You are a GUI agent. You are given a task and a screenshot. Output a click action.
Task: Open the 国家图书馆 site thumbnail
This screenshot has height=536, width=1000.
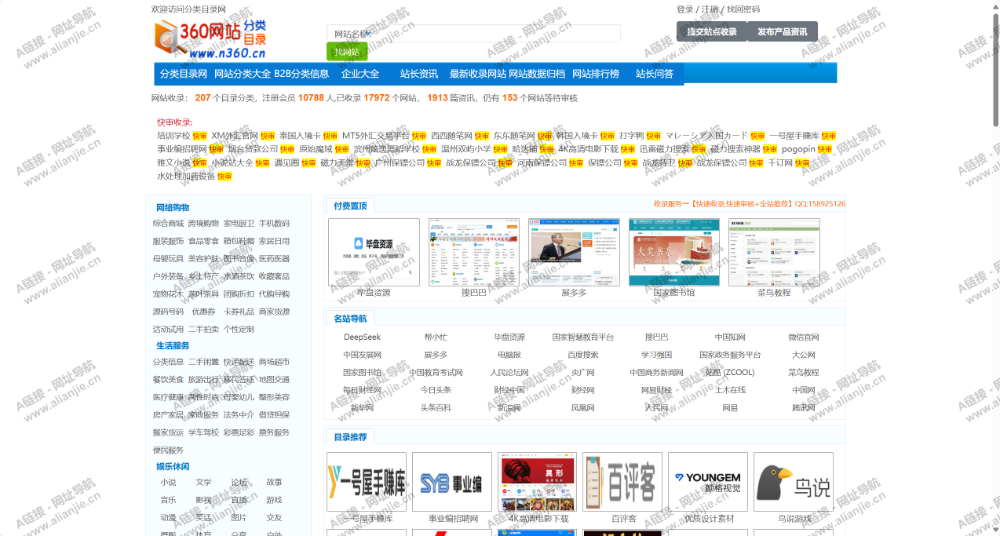[x=674, y=252]
